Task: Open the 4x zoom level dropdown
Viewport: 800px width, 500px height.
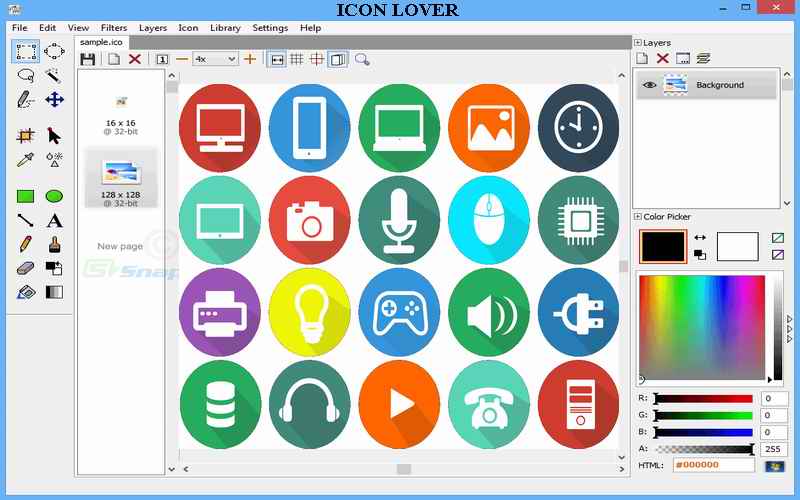Action: pyautogui.click(x=215, y=60)
